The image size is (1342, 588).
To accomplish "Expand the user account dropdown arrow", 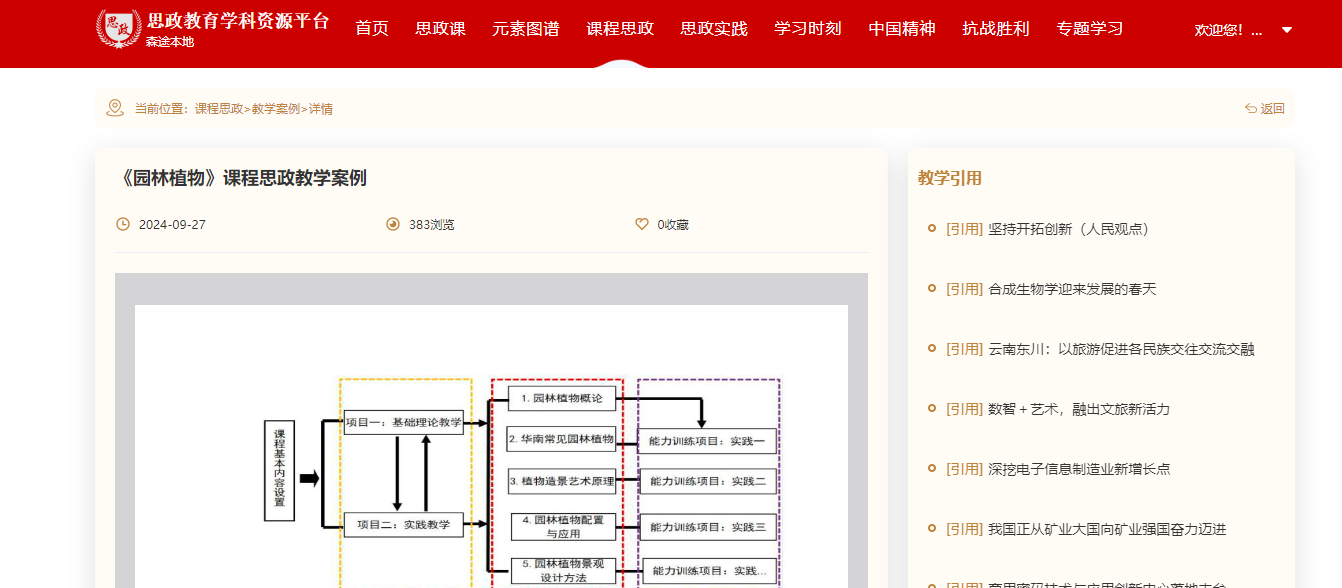I will coord(1287,30).
